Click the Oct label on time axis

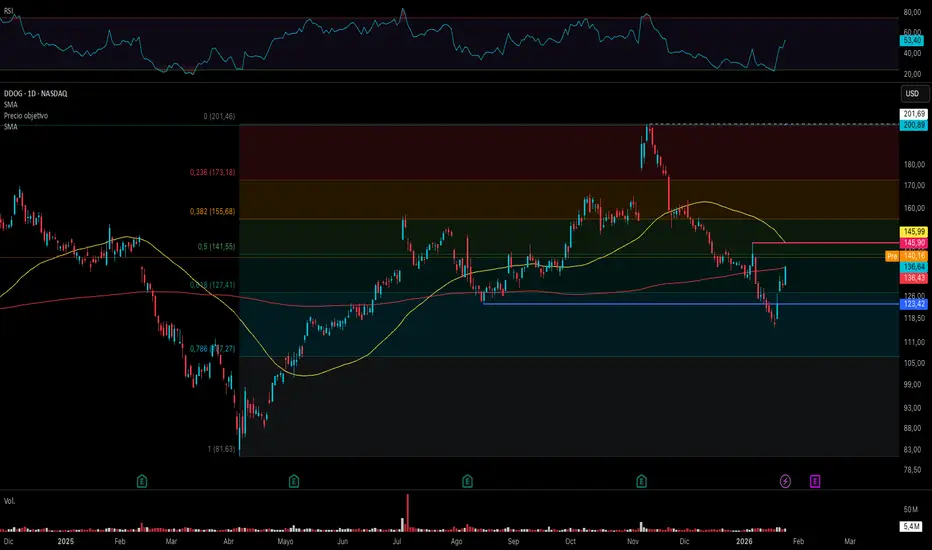(570, 541)
